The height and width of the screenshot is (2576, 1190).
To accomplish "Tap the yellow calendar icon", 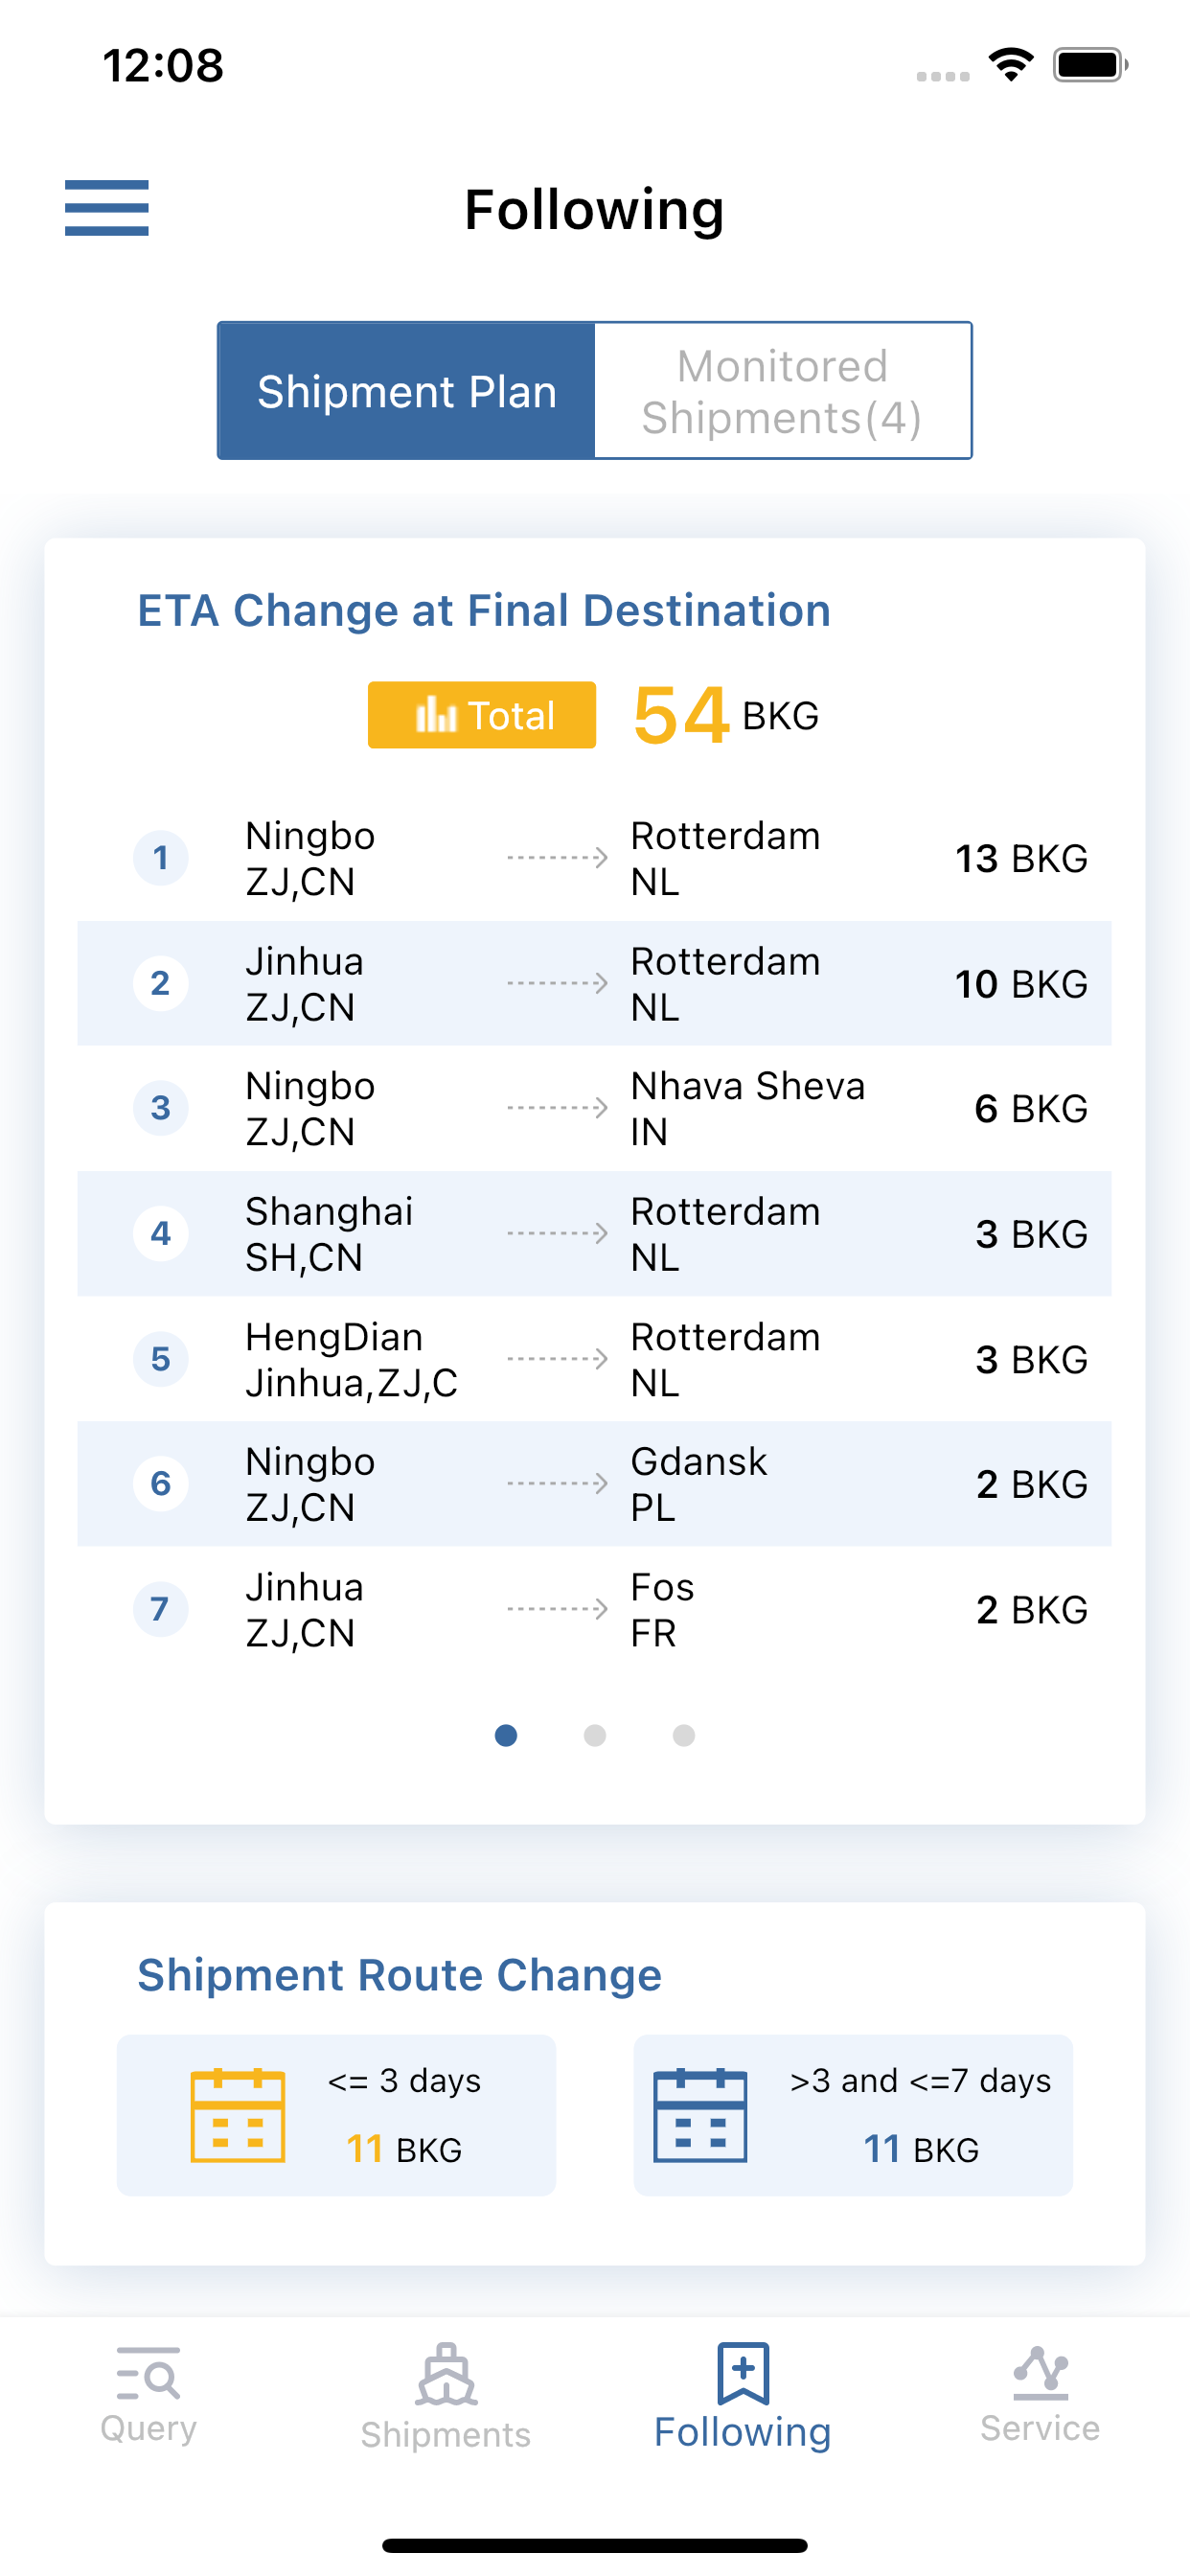I will pyautogui.click(x=238, y=2115).
